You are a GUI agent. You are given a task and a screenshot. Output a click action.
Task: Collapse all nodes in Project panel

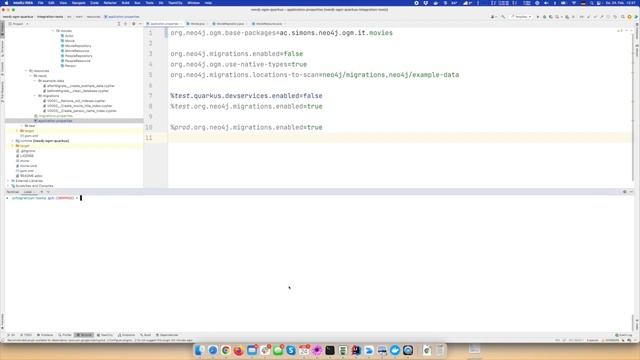(x=126, y=24)
